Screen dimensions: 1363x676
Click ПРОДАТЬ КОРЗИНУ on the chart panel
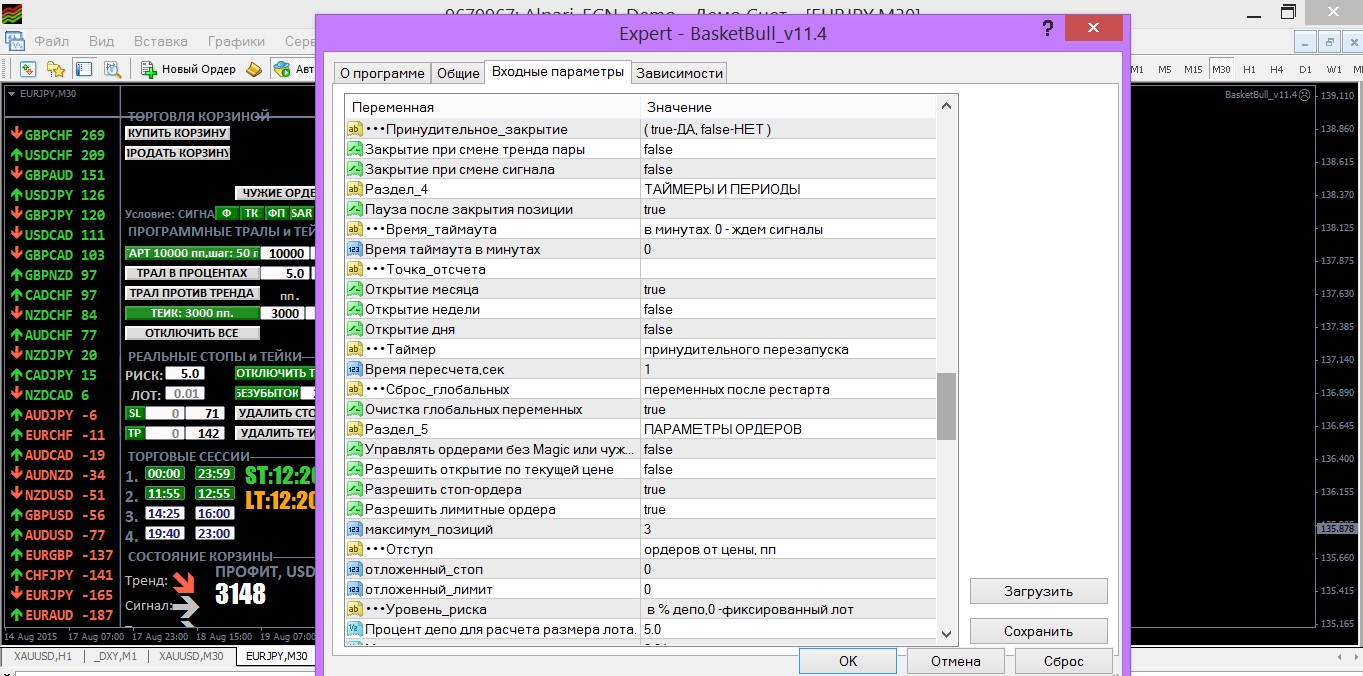pyautogui.click(x=178, y=153)
